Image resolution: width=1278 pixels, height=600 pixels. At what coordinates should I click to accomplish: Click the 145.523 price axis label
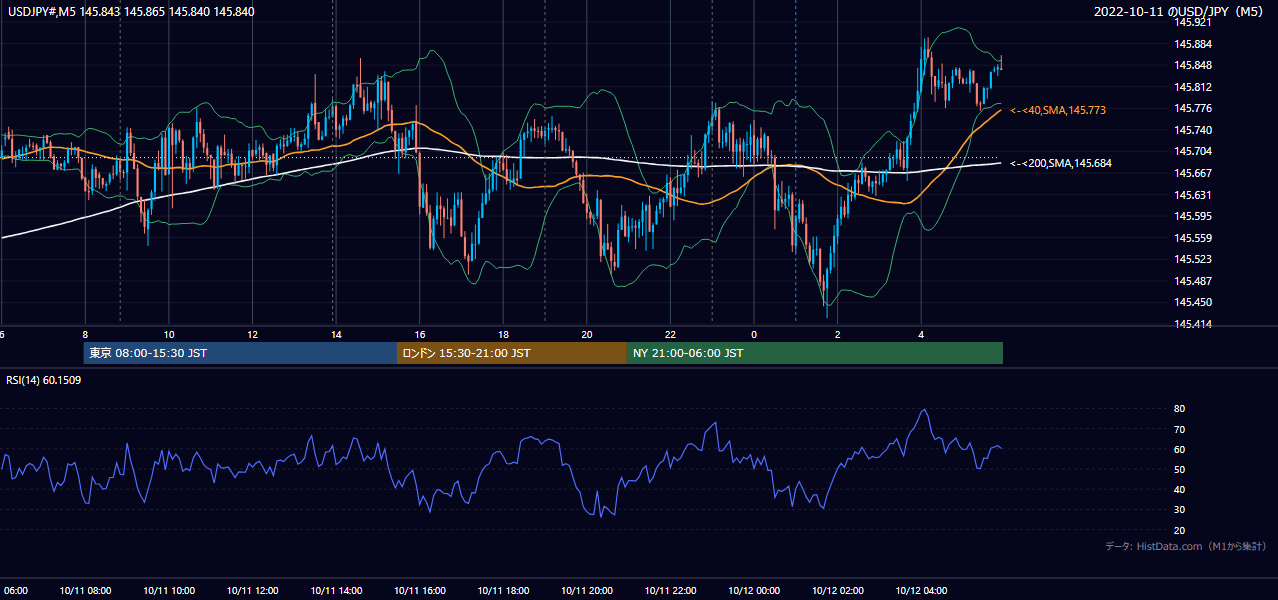(1193, 259)
